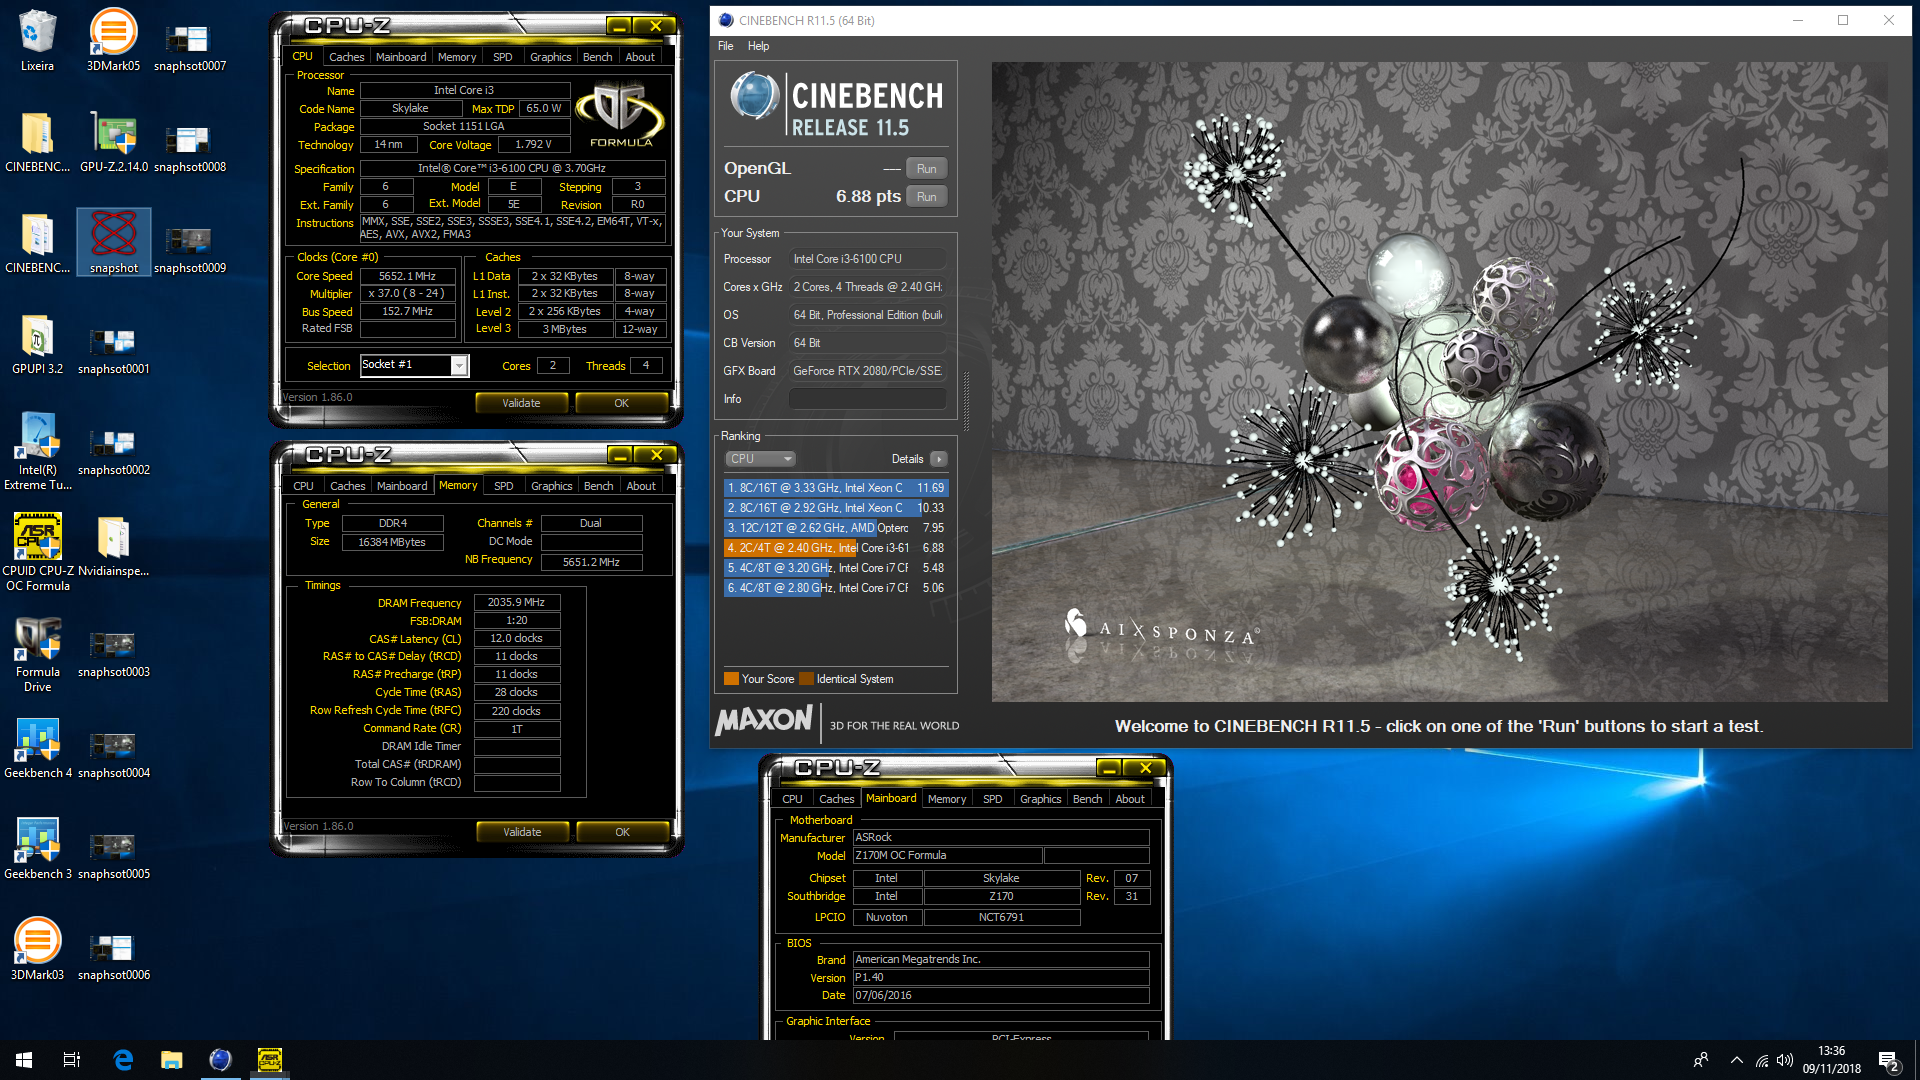Select ranking row 3 AMD Opteron 7.95
Image resolution: width=1920 pixels, height=1080 pixels.
(x=835, y=528)
